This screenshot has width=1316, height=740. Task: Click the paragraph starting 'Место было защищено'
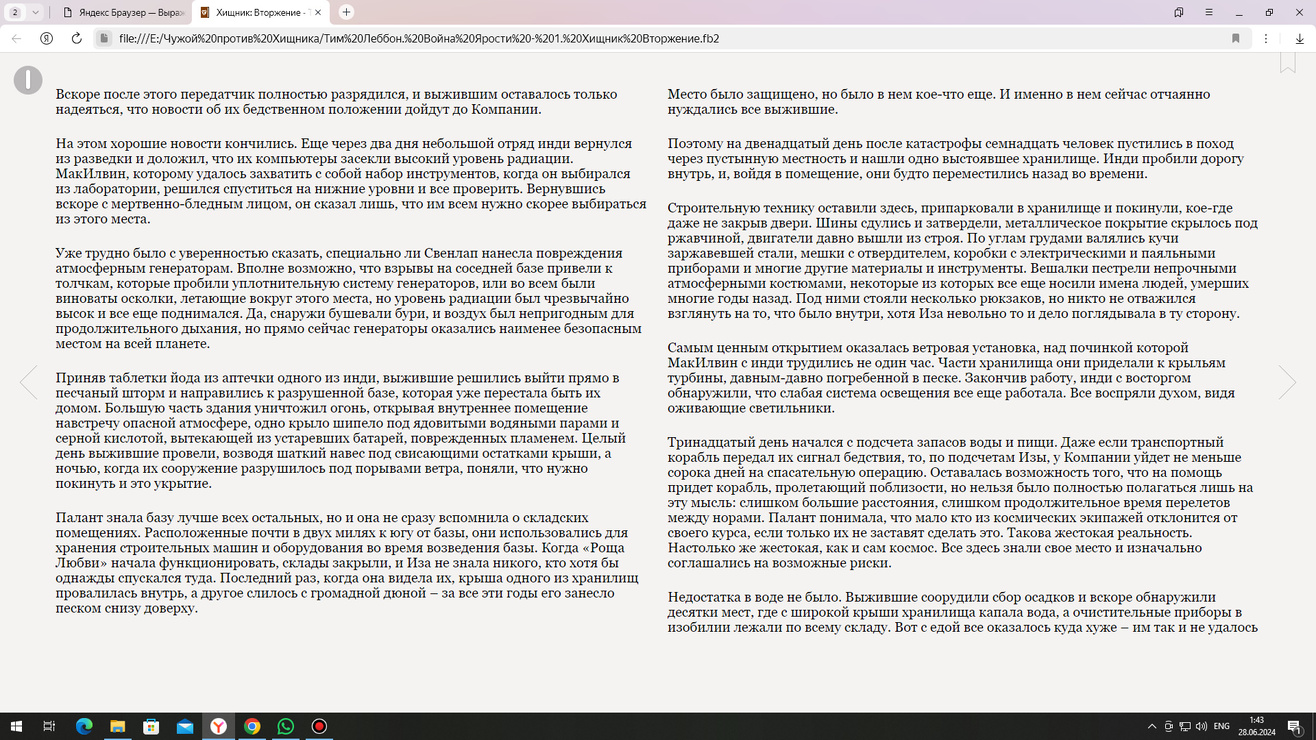click(939, 102)
